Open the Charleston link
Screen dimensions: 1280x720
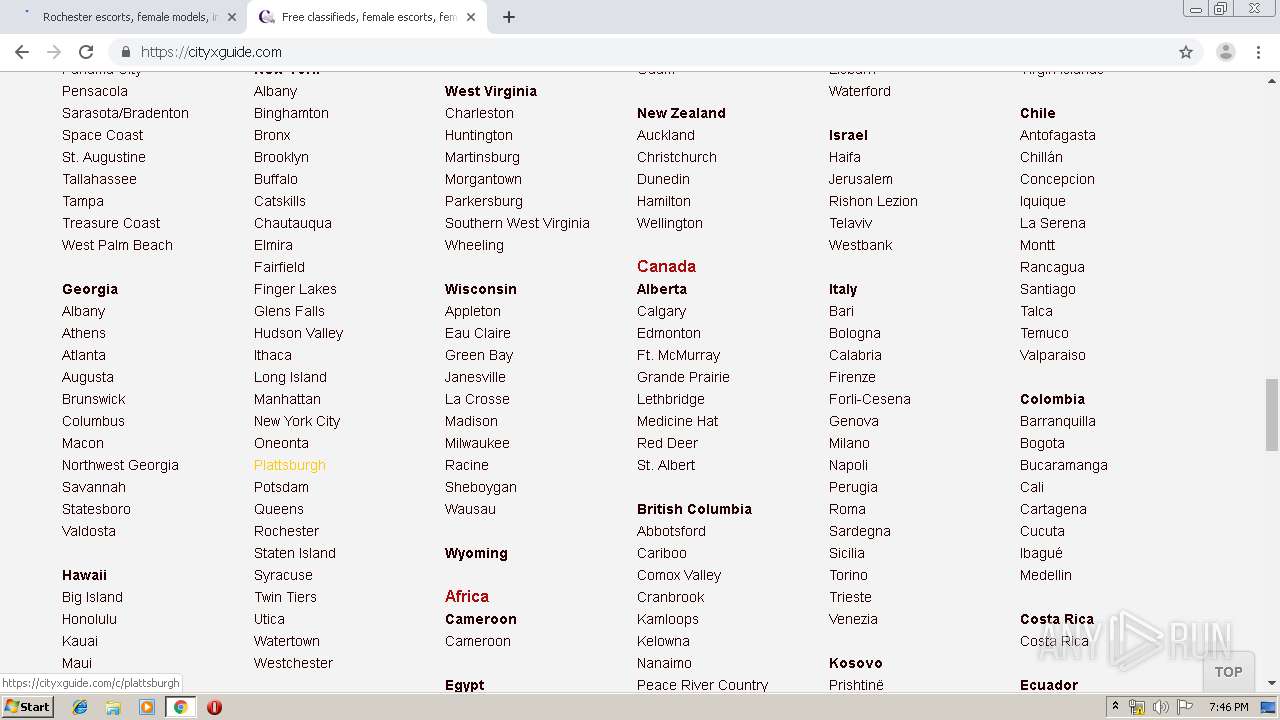[x=479, y=113]
